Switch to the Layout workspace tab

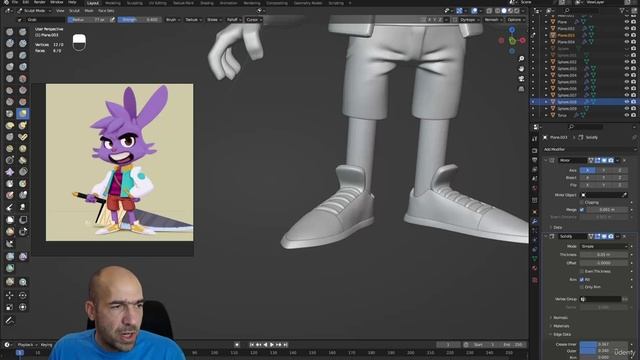click(93, 3)
